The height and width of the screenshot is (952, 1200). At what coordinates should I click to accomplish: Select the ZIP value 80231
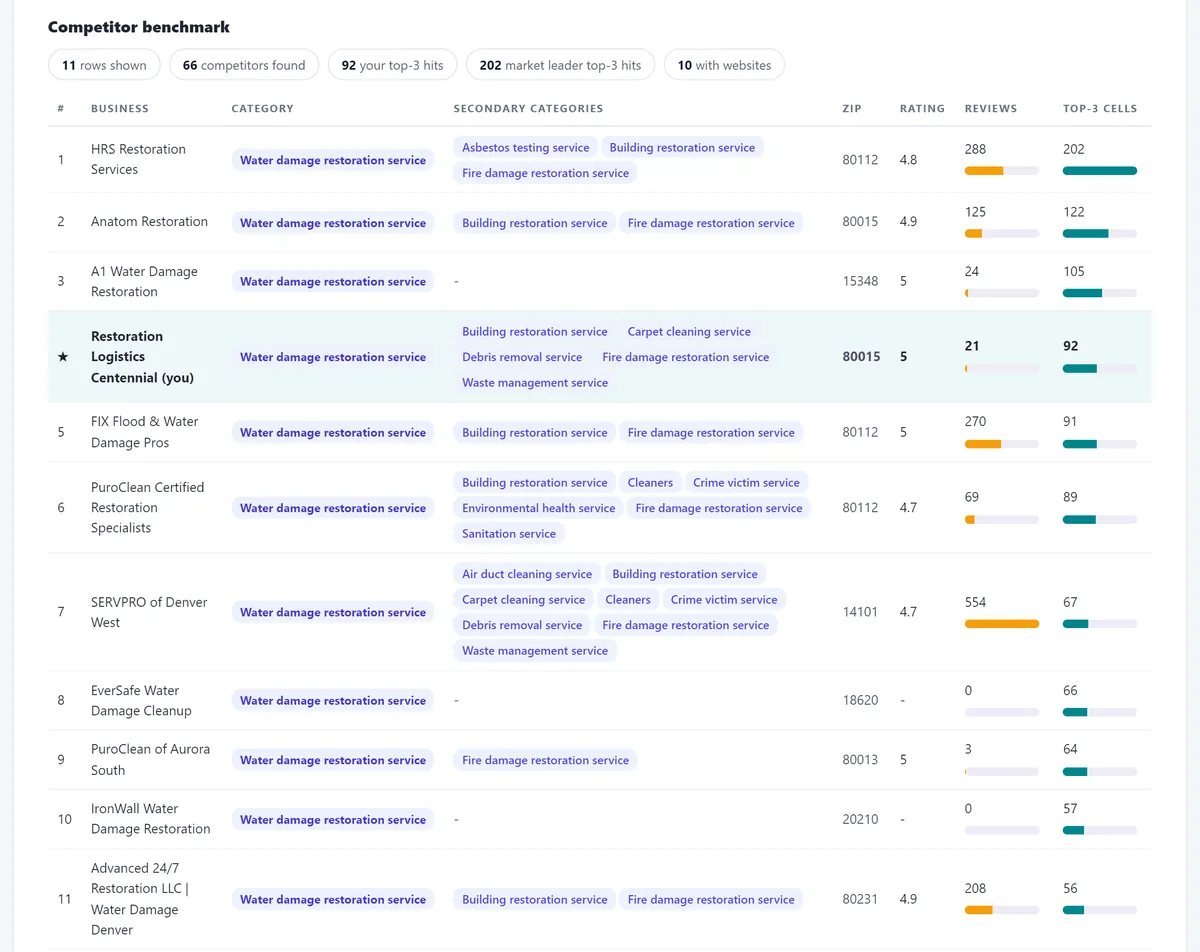[x=860, y=899]
